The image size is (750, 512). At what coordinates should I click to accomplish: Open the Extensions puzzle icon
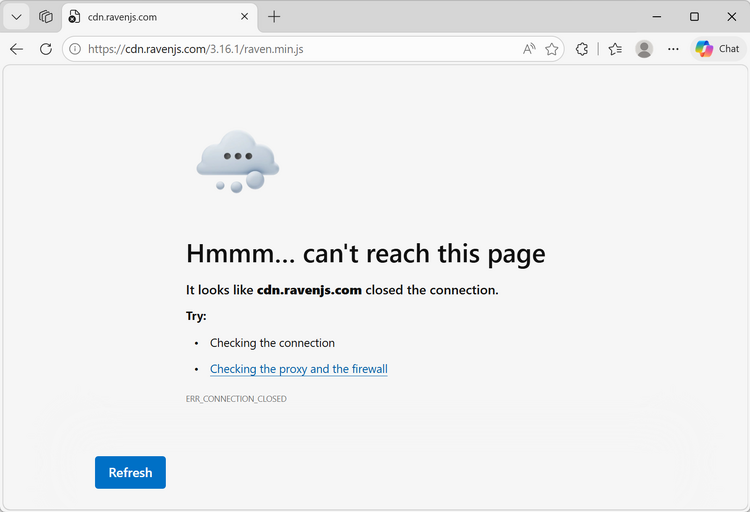pyautogui.click(x=582, y=49)
